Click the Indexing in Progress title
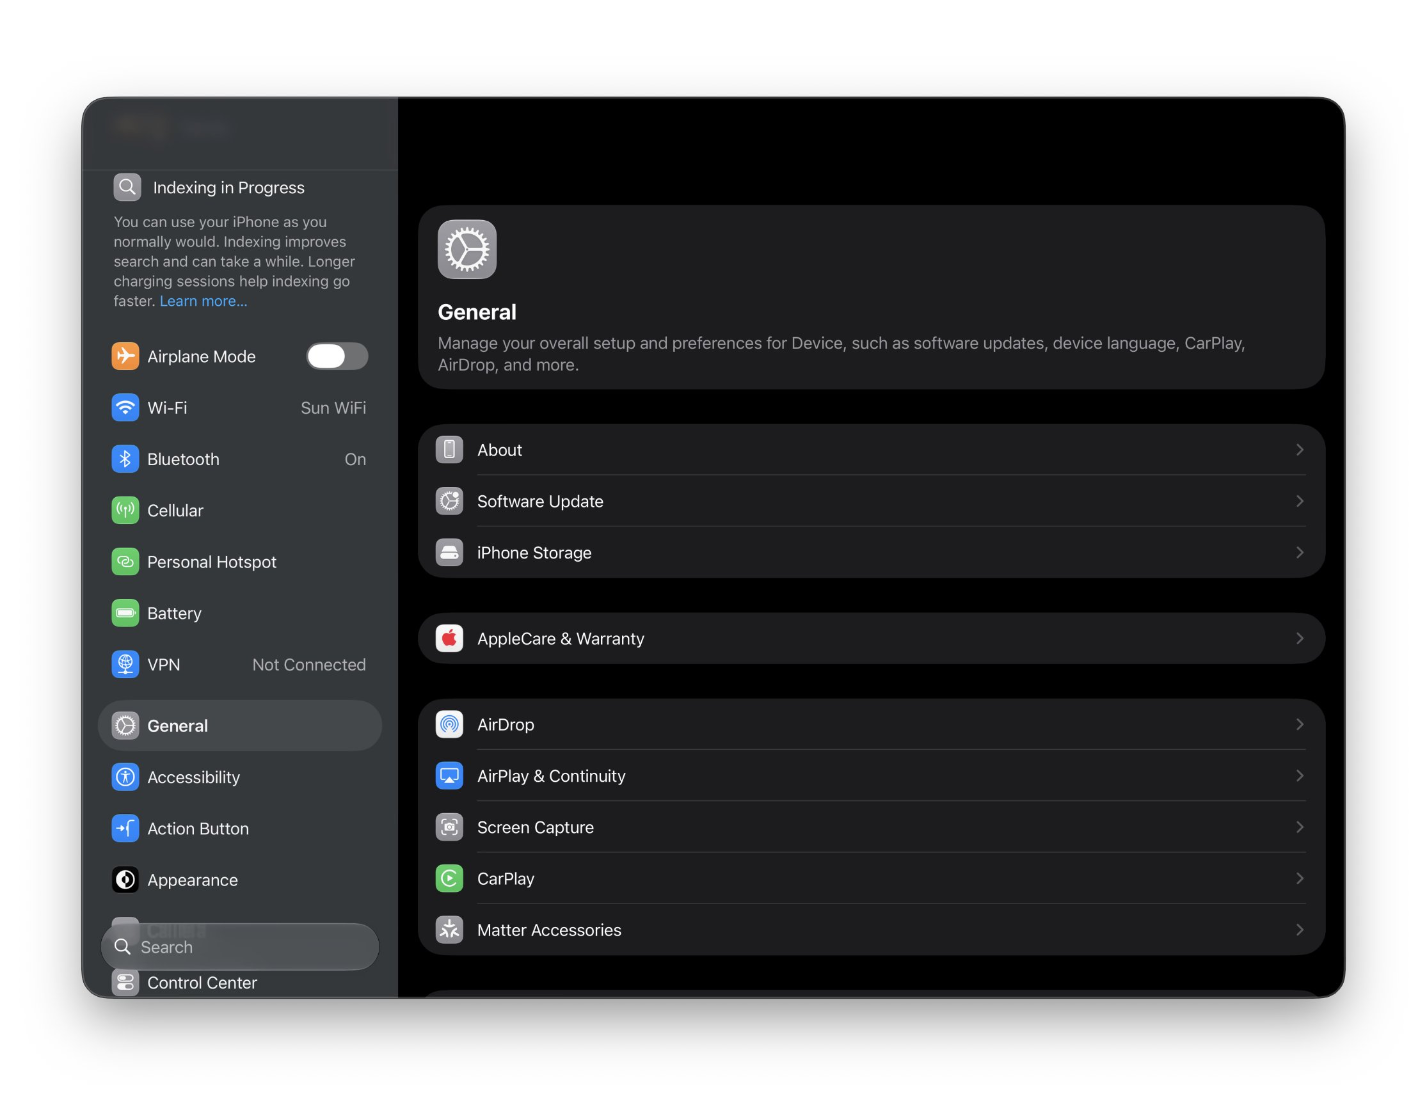This screenshot has width=1427, height=1103. pyautogui.click(x=229, y=188)
